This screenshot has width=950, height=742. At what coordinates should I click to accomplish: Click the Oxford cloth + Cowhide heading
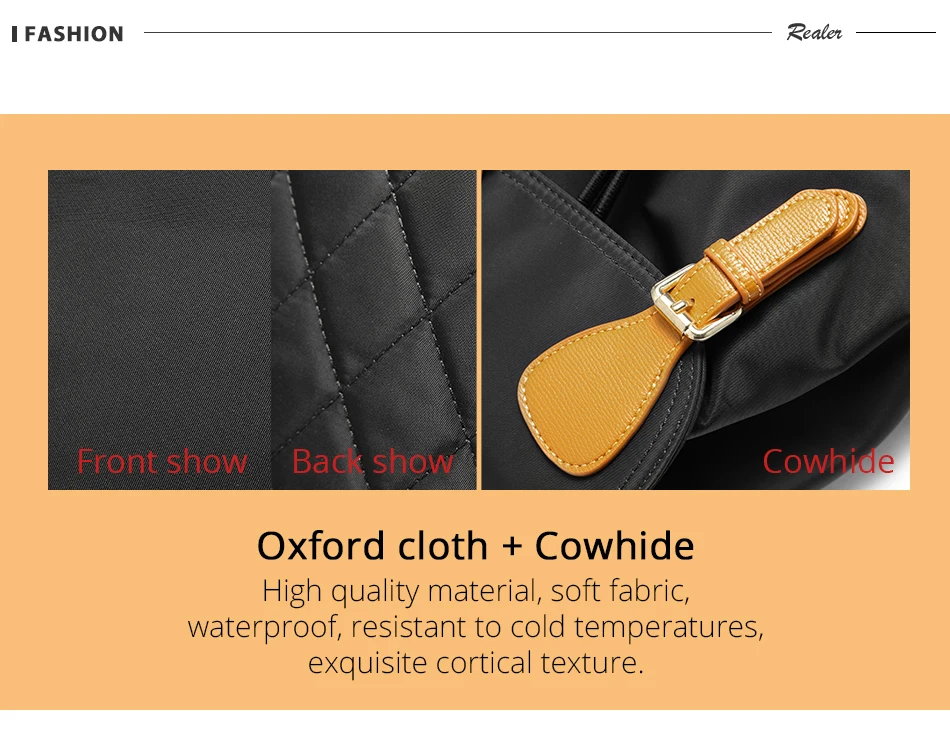coord(476,546)
